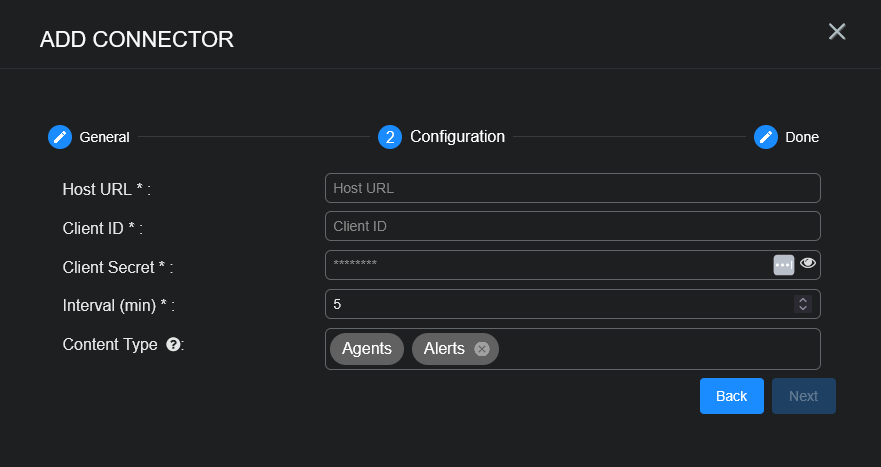Go to the Done step label
Screen dimensions: 881x467
click(801, 137)
